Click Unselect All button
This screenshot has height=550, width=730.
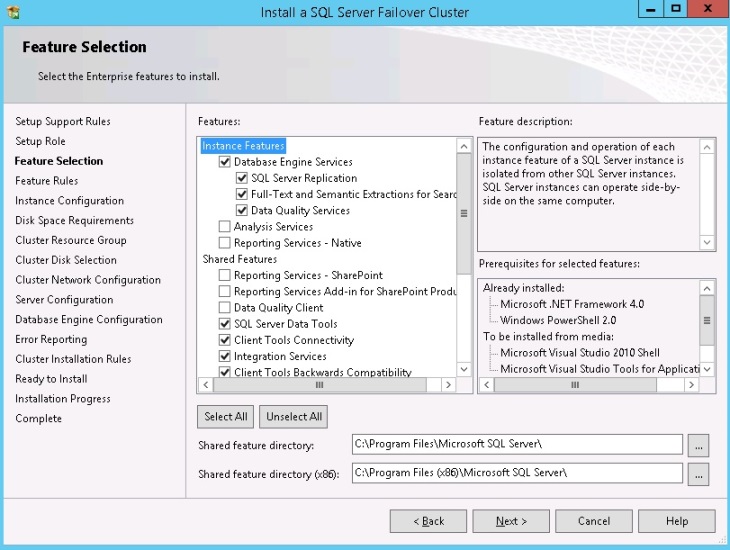tap(294, 417)
